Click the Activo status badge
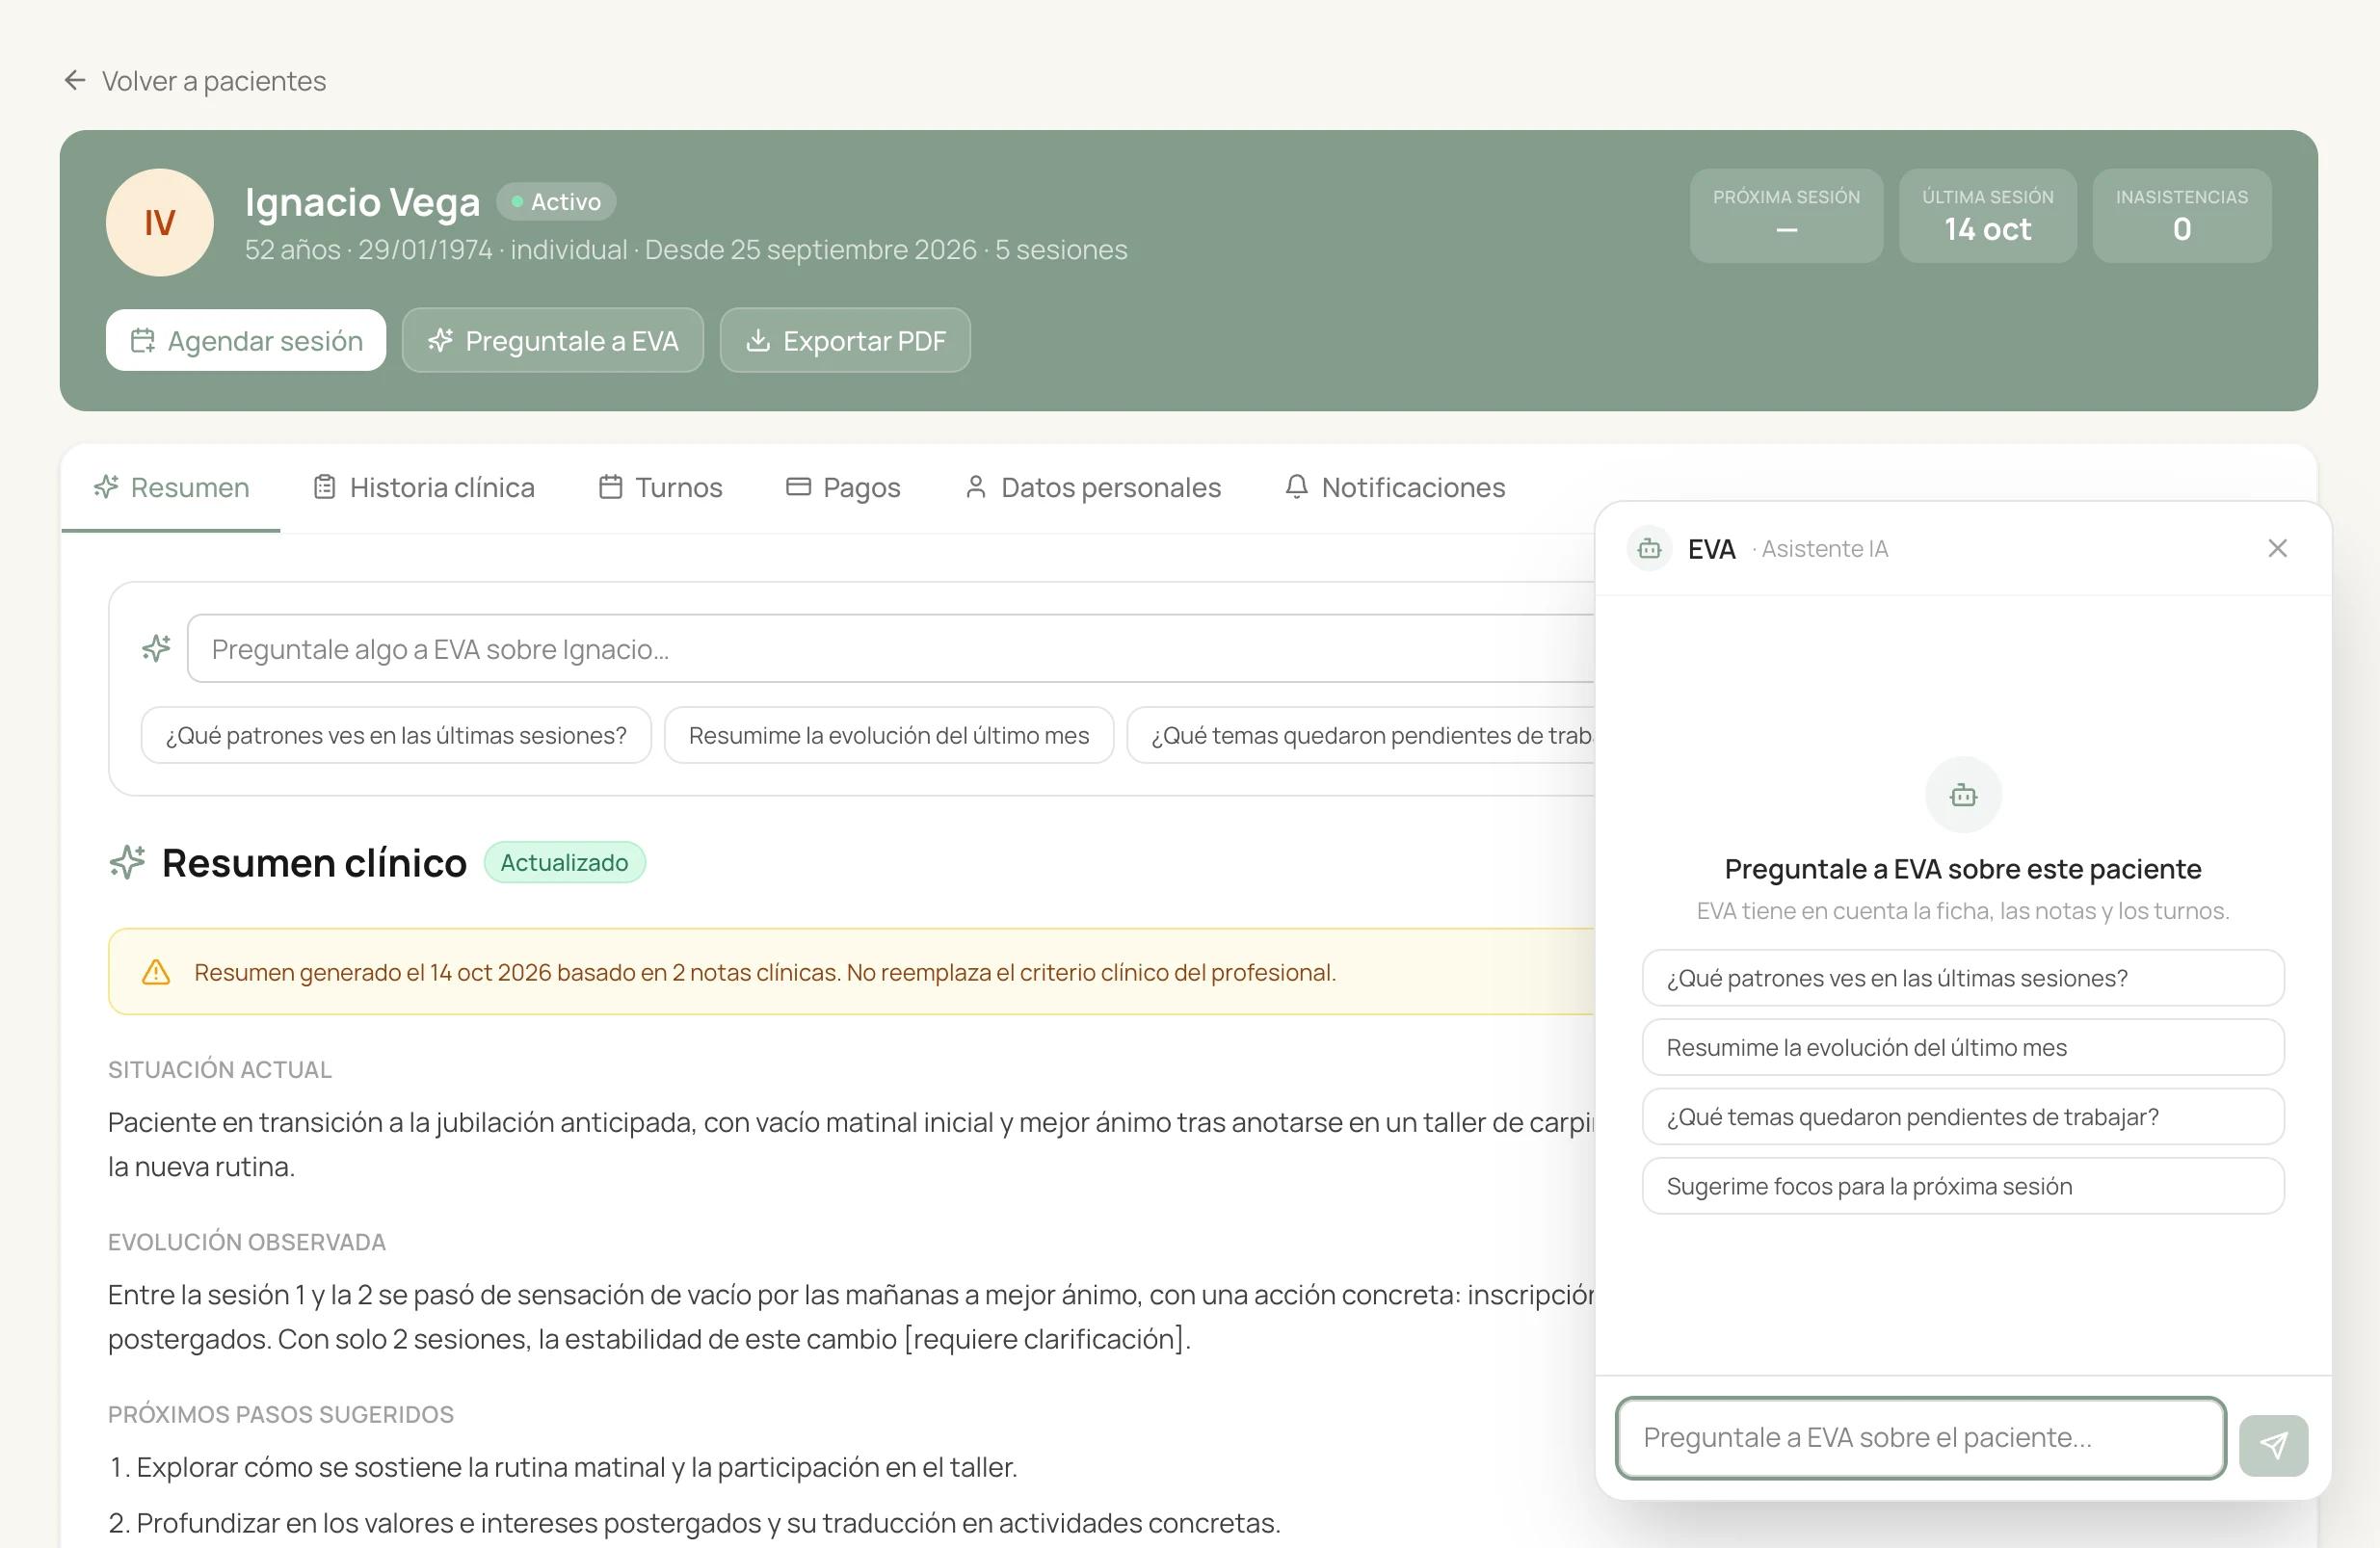This screenshot has width=2380, height=1548. point(556,202)
